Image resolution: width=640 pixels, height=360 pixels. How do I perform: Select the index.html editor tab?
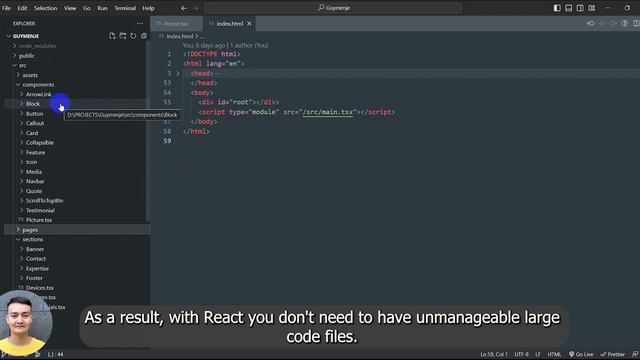tap(229, 24)
